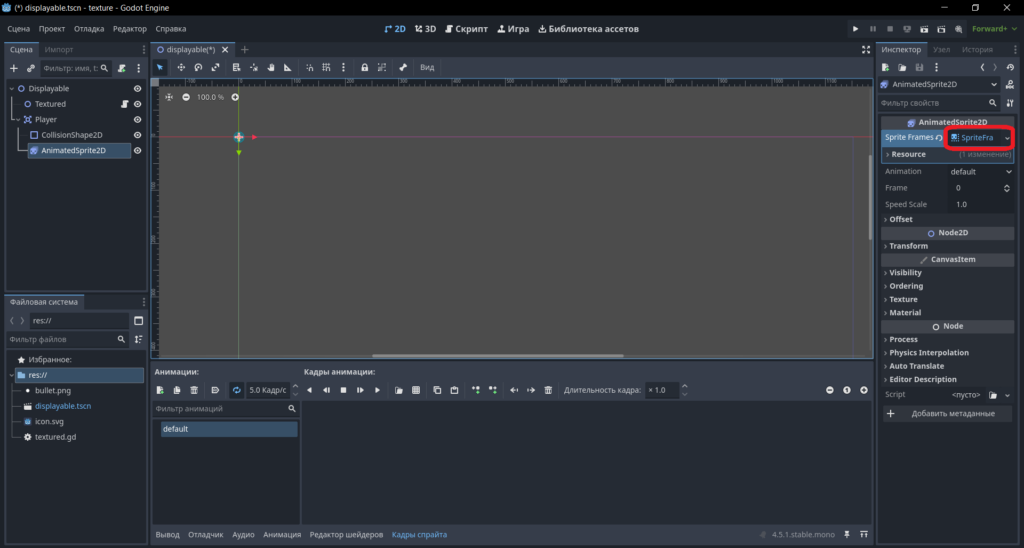
Task: Toggle grid snapping
Action: coord(326,67)
